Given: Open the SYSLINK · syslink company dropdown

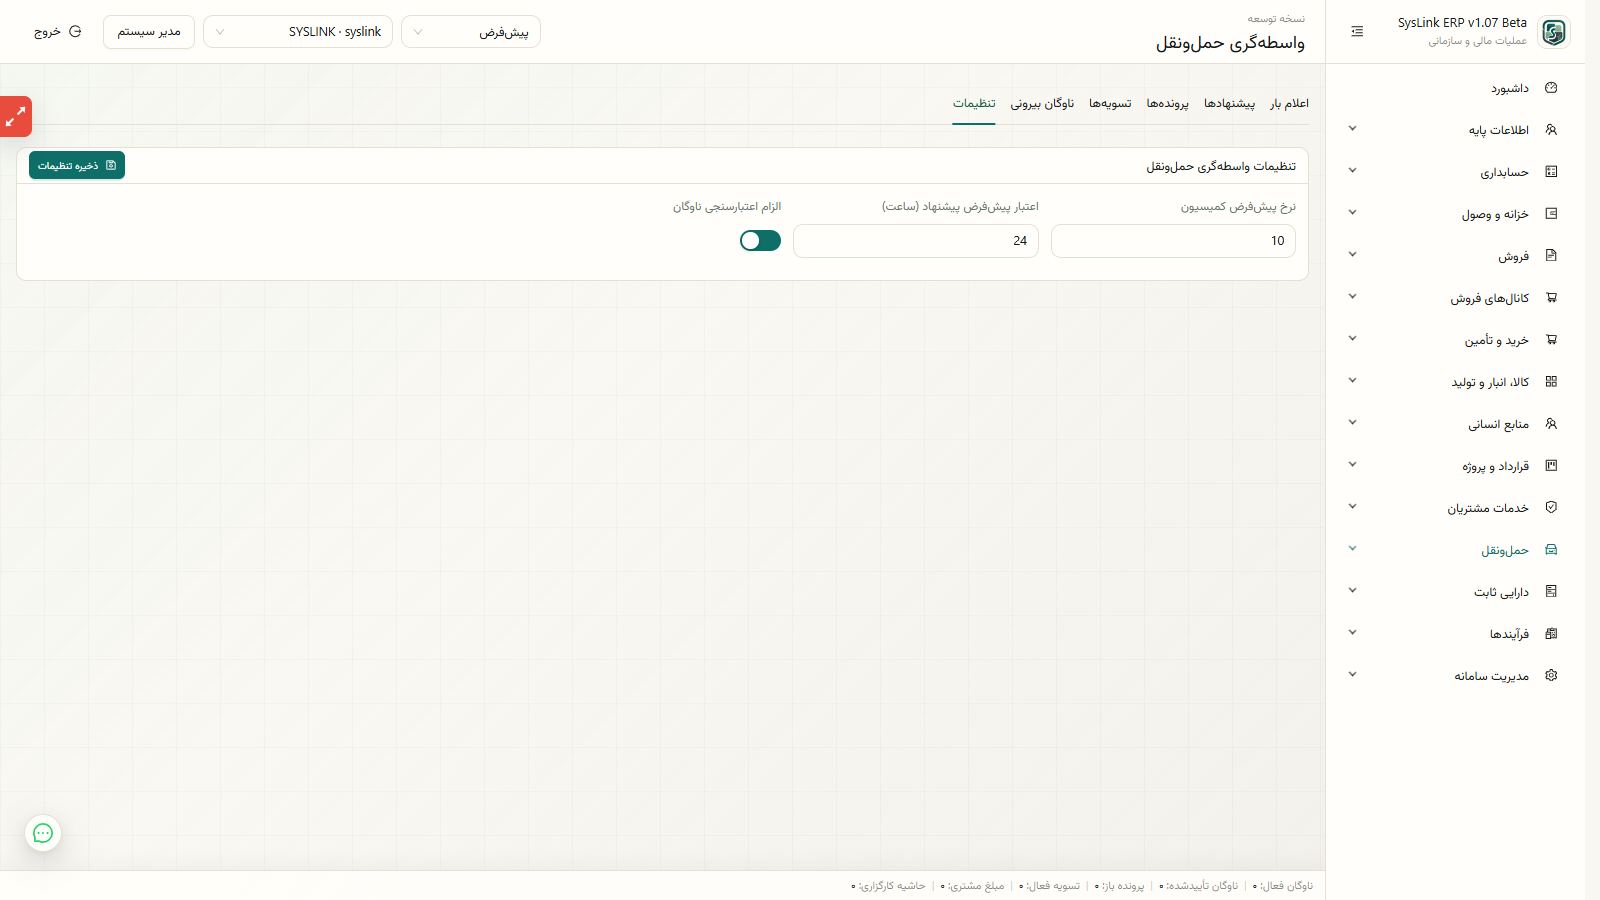Looking at the screenshot, I should (x=298, y=32).
